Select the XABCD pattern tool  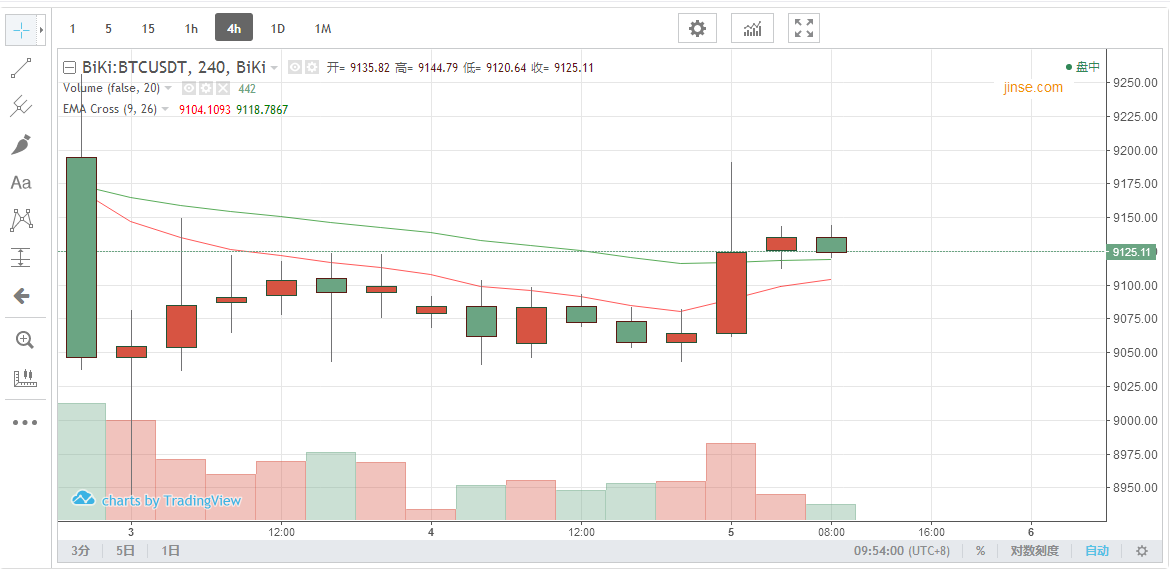pos(22,220)
